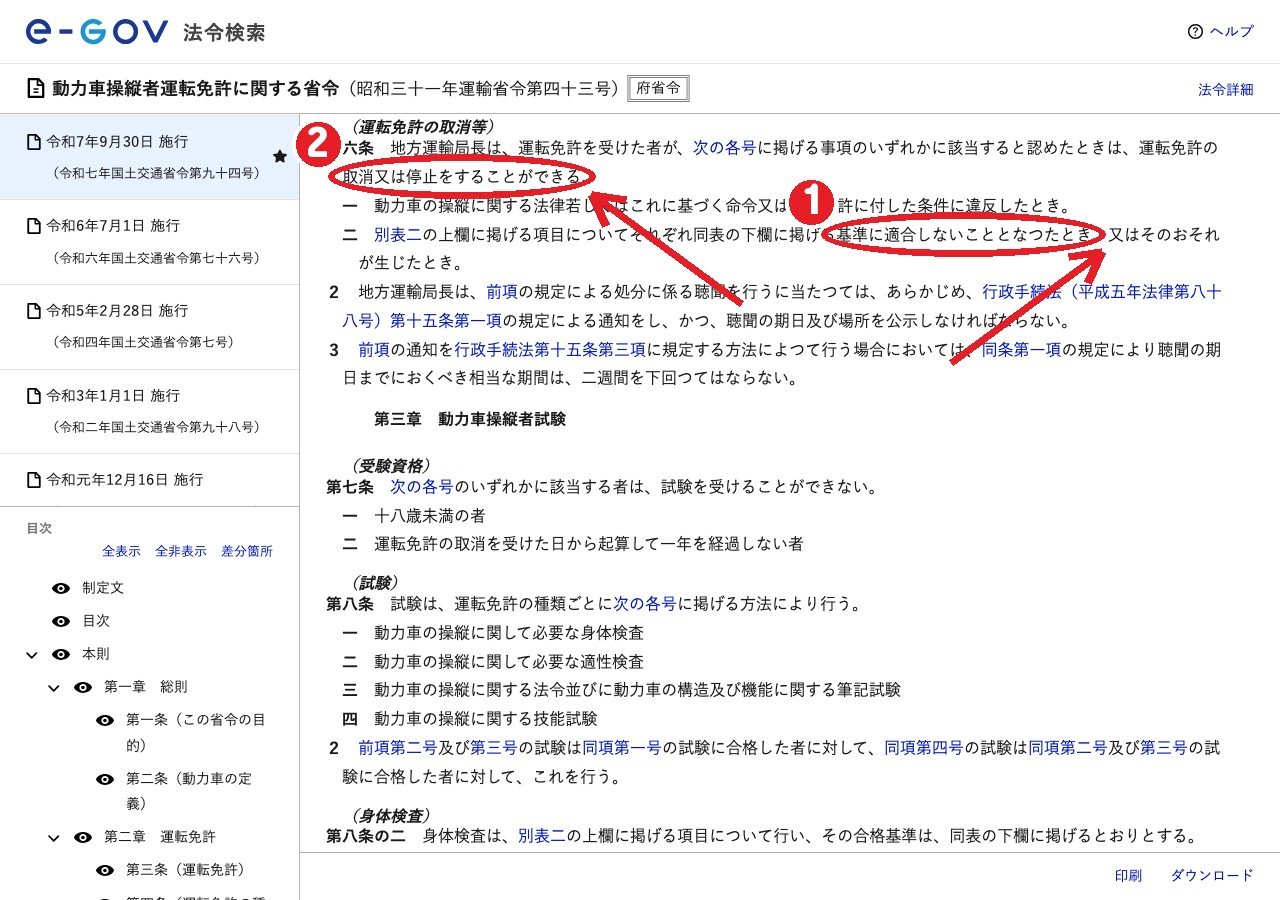Toggle visibility eye for 第二条(動力車の定義)

[x=105, y=779]
